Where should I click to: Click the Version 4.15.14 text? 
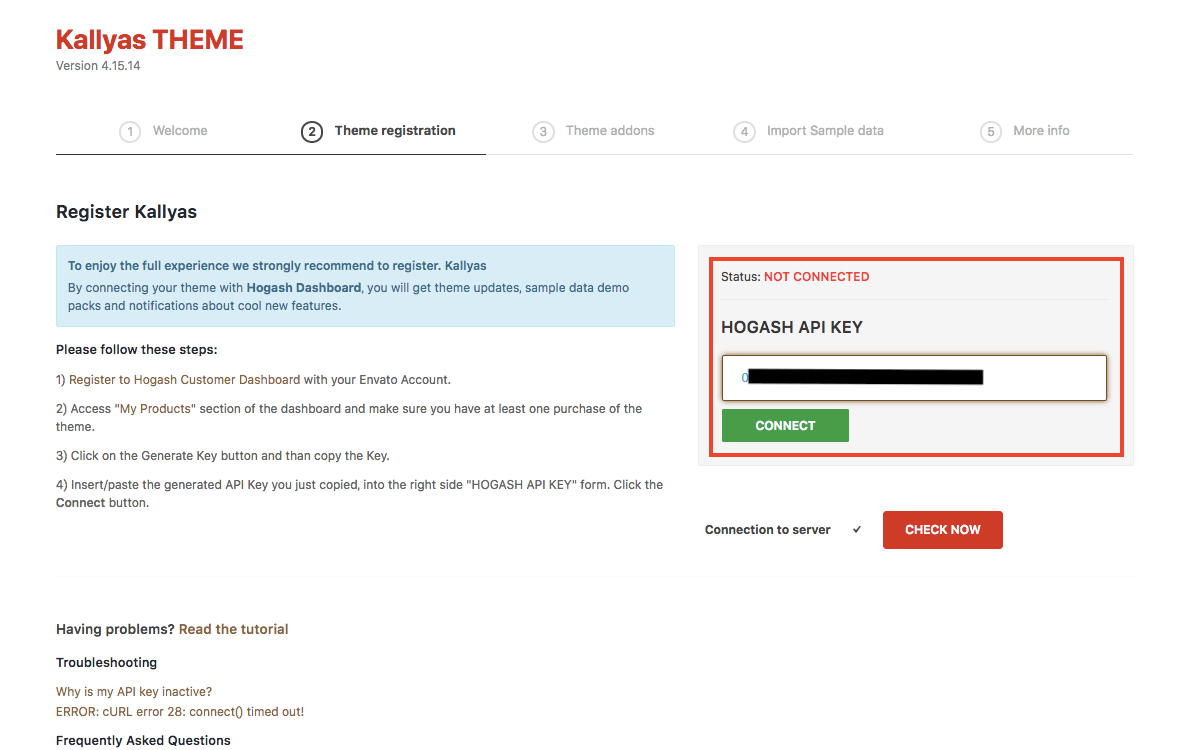(98, 66)
